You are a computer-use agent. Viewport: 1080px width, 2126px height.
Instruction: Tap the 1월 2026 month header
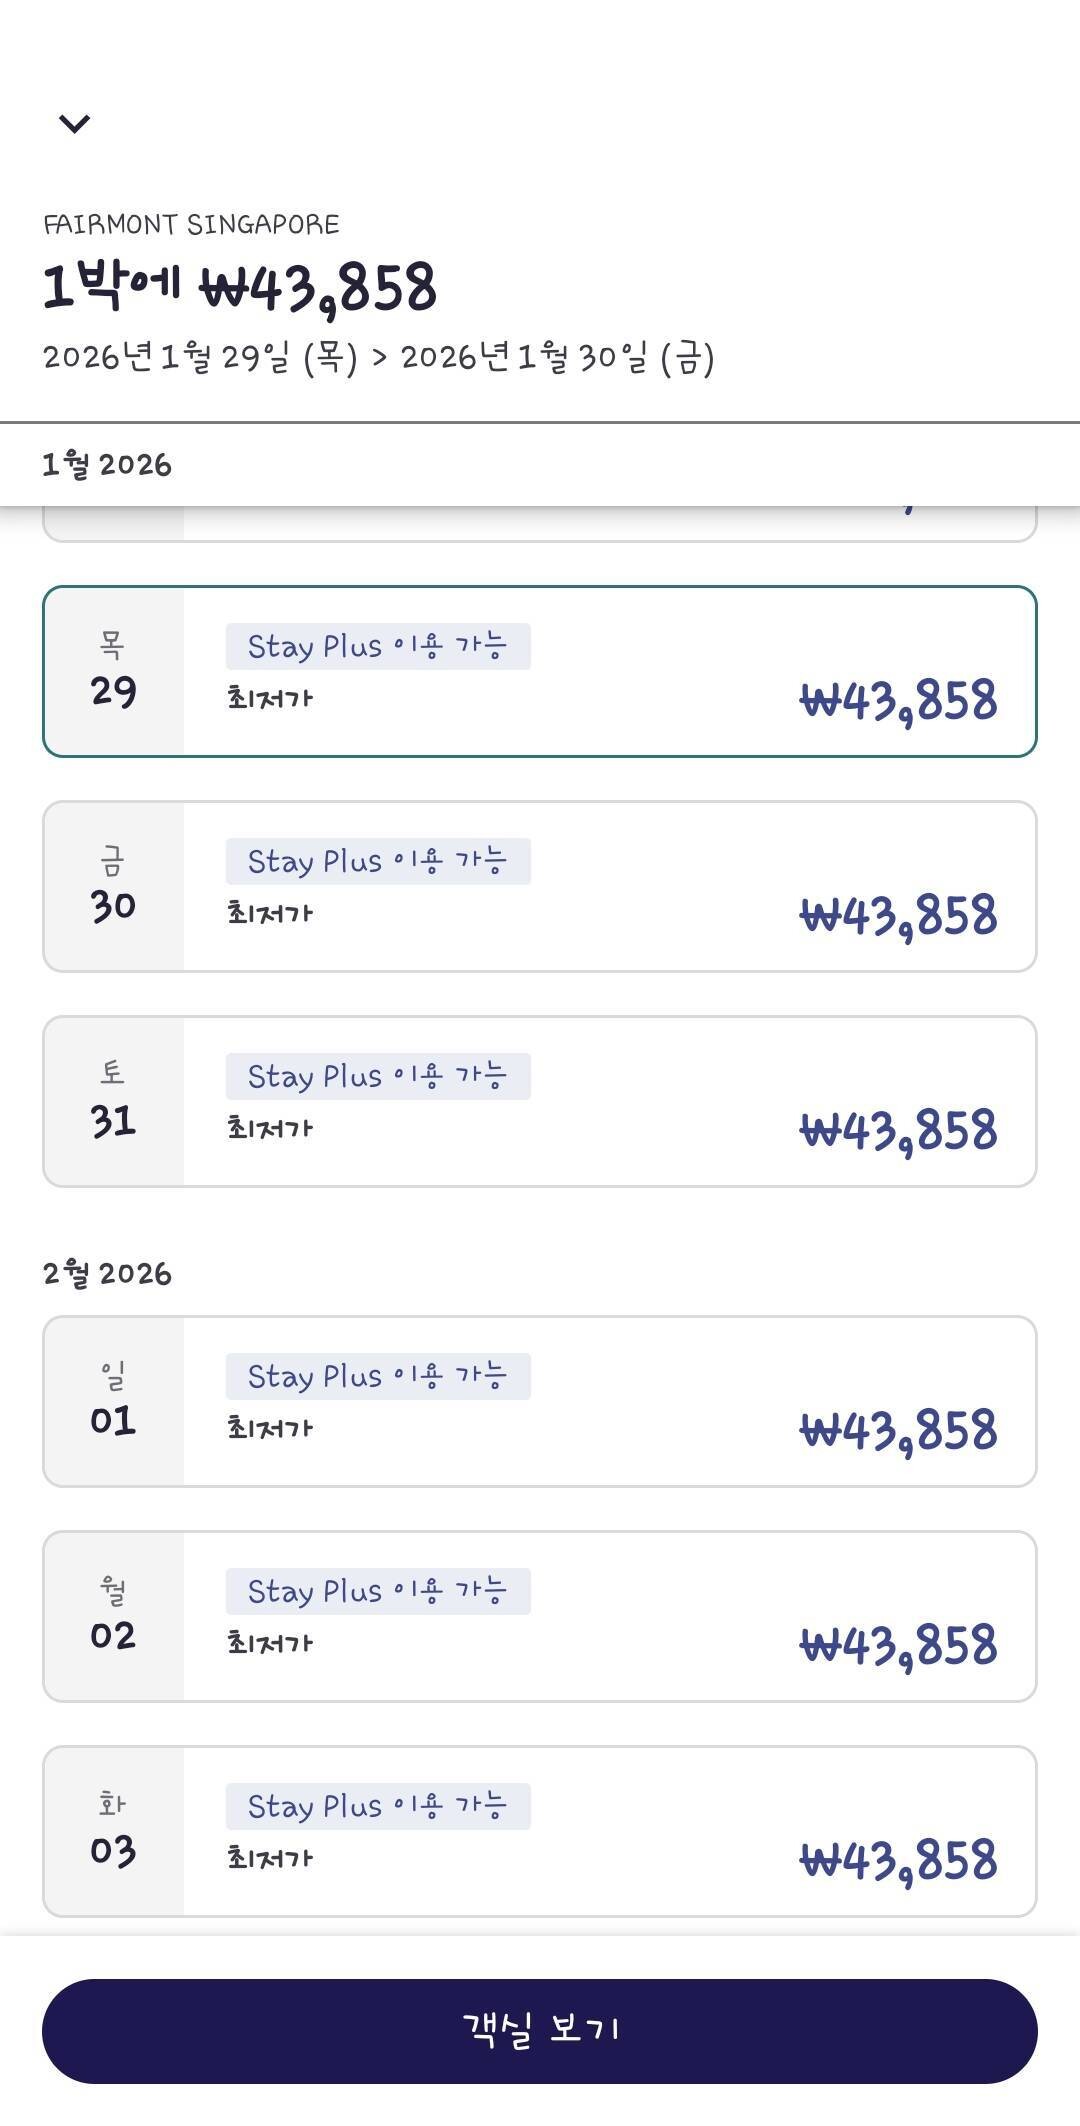(x=107, y=465)
